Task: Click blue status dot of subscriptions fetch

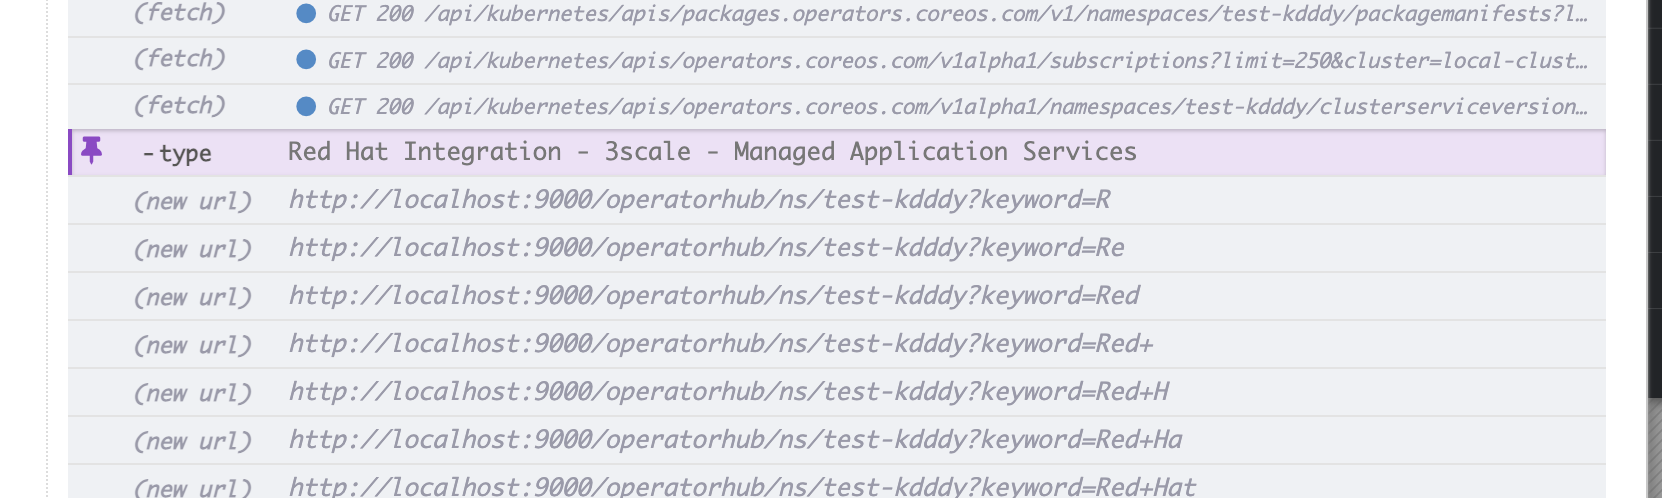Action: click(x=306, y=60)
